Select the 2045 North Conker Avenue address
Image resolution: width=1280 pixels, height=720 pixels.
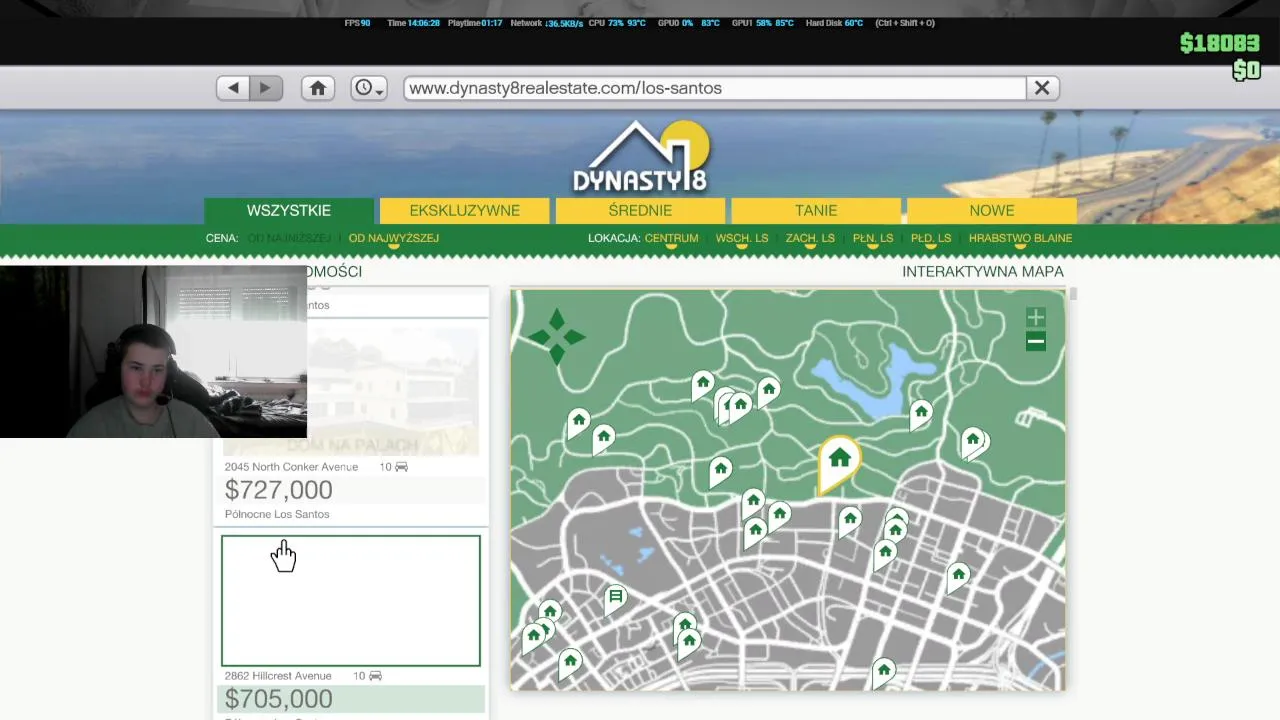click(291, 467)
